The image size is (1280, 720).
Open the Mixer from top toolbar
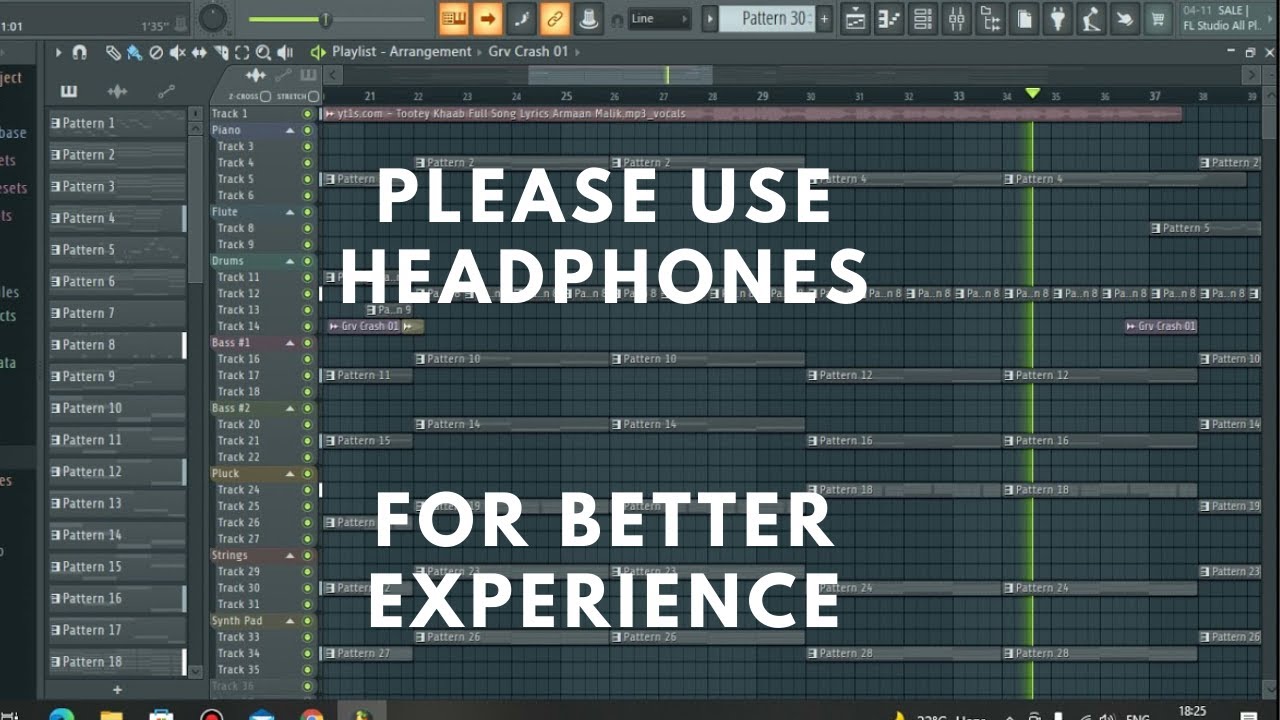(x=956, y=18)
